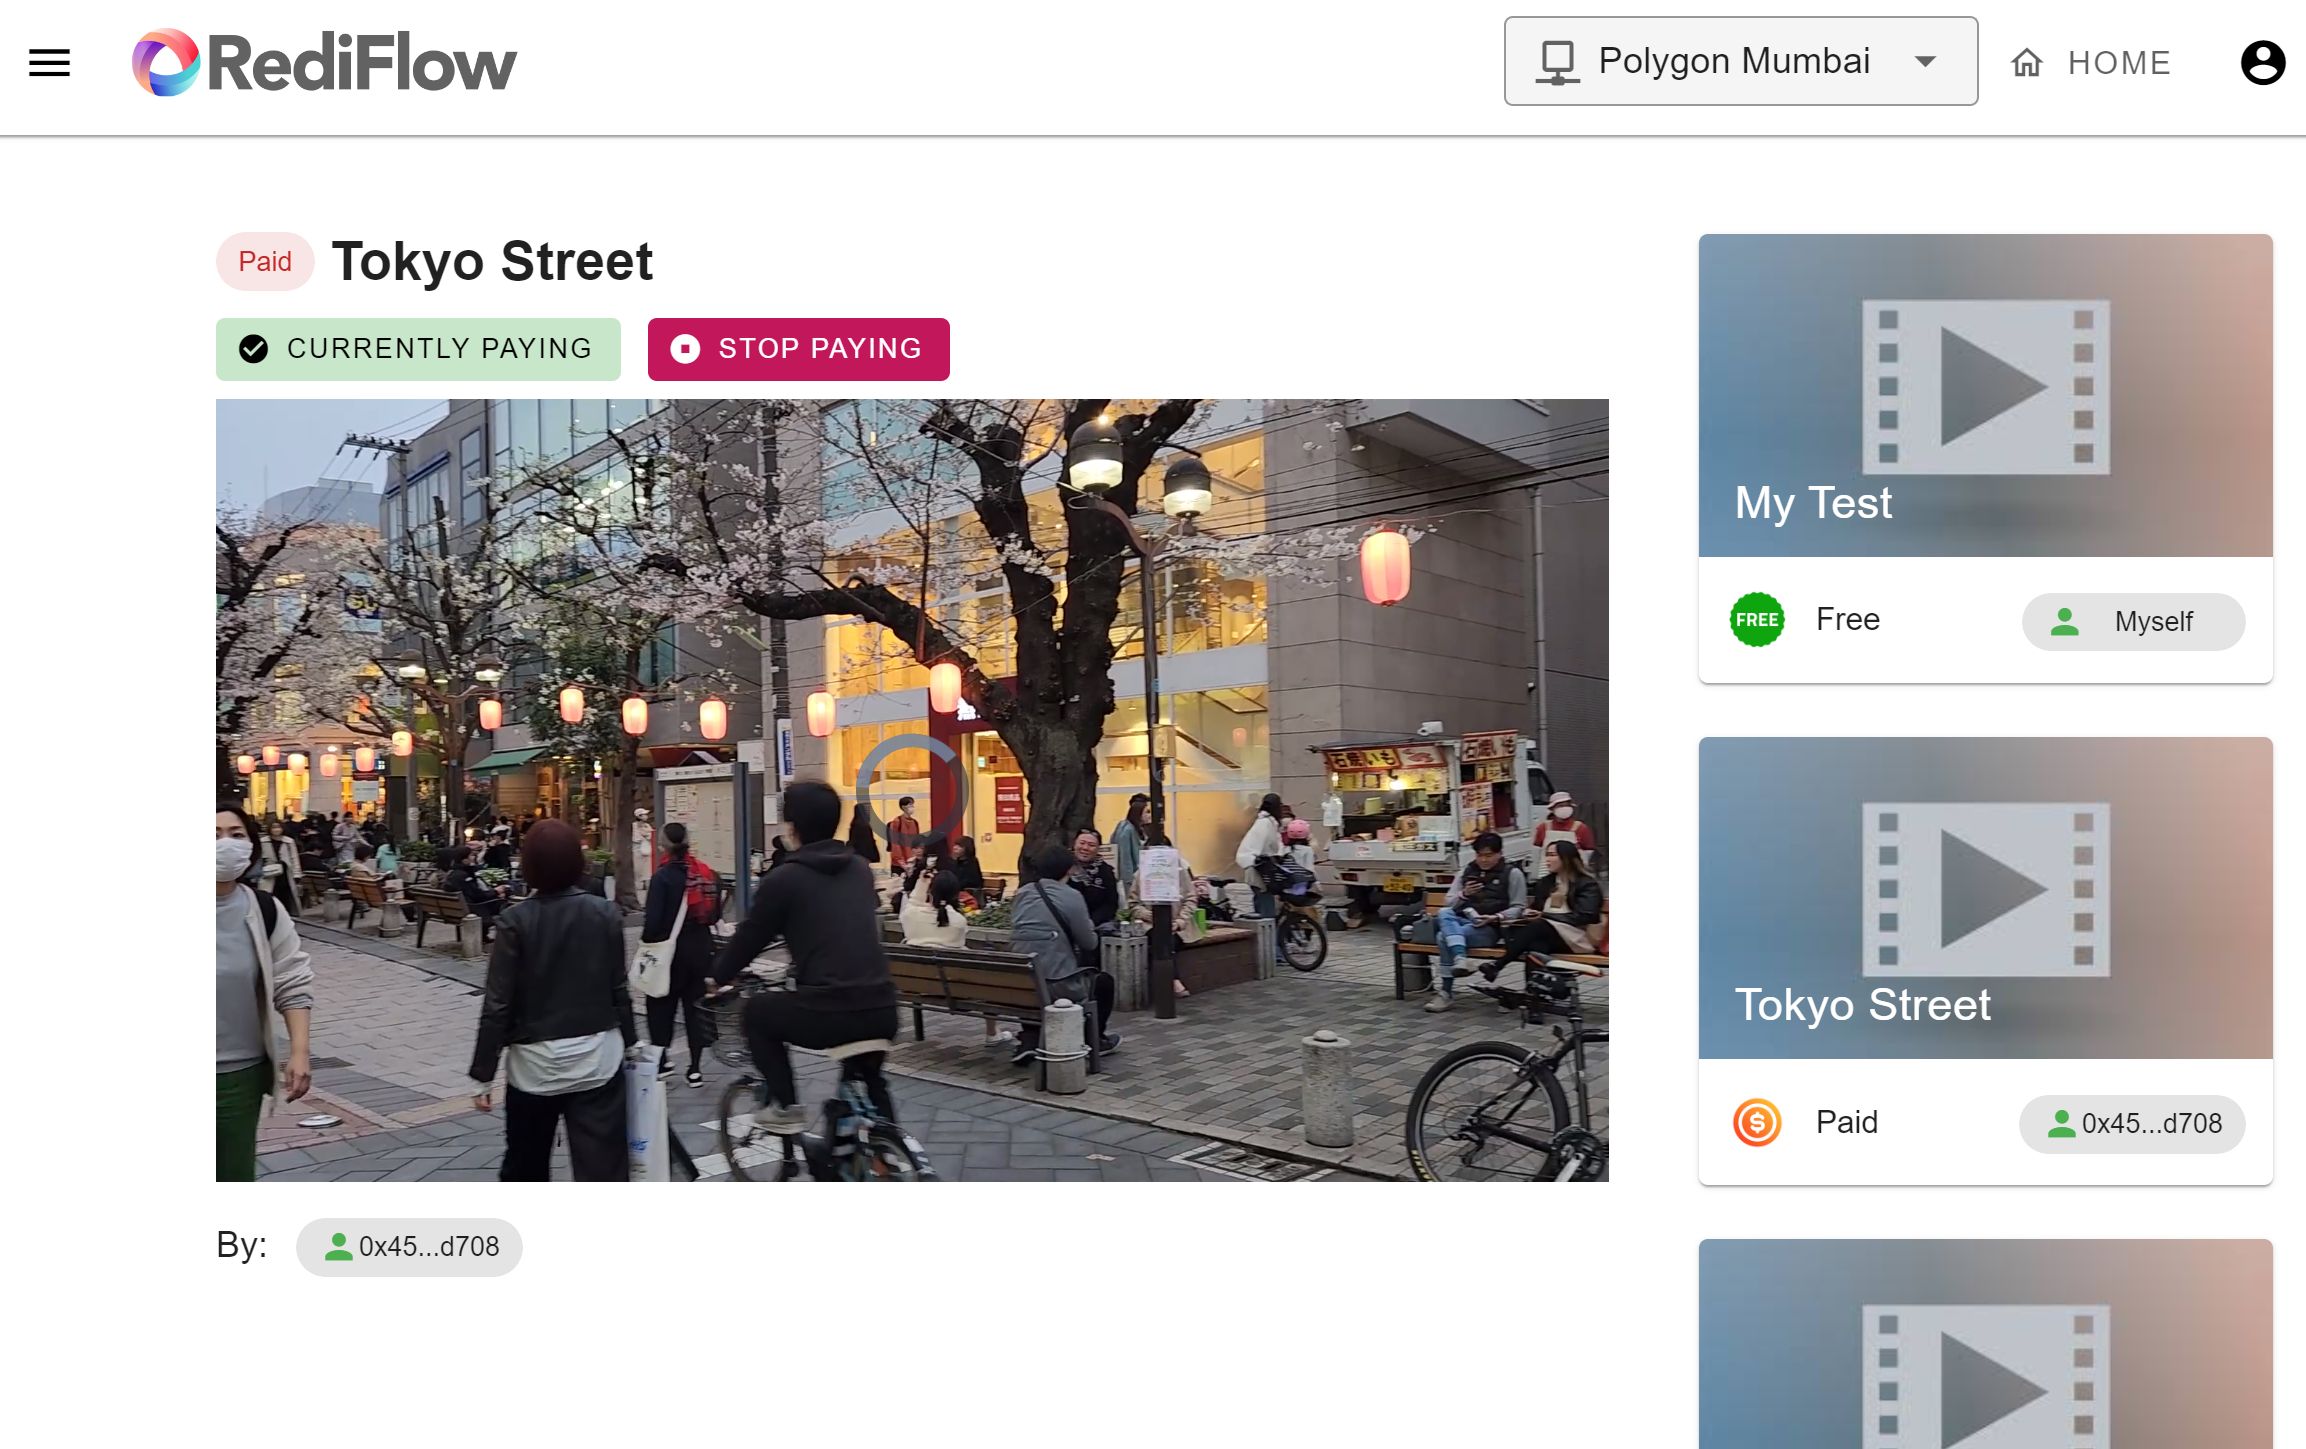Click the house icon beside HOME
Image resolution: width=2306 pixels, height=1449 pixels.
2027,63
